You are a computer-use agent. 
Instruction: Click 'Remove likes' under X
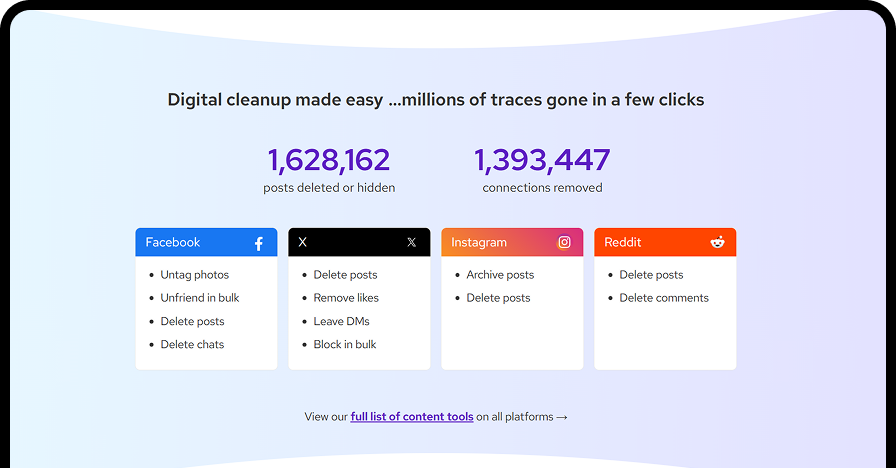[x=346, y=298]
